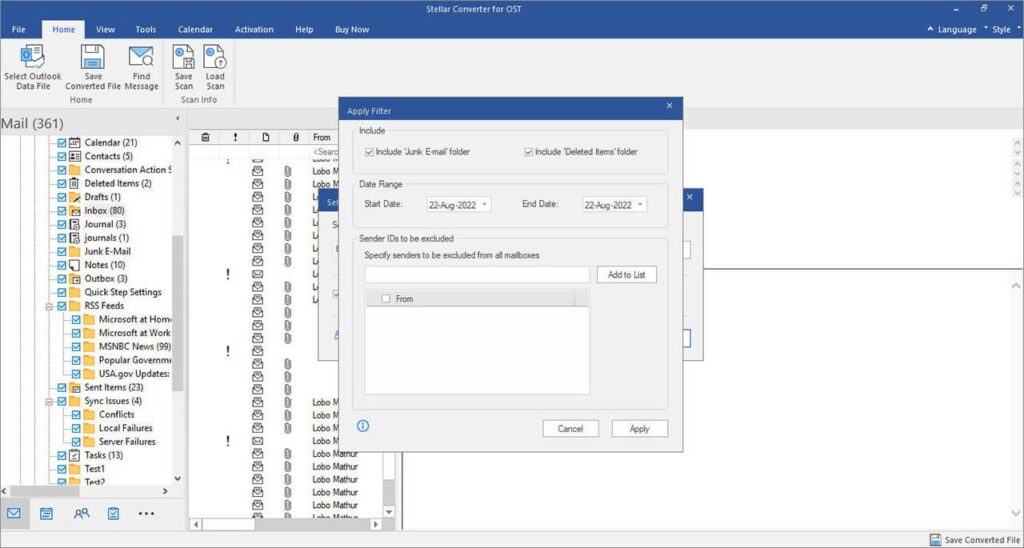Image resolution: width=1024 pixels, height=548 pixels.
Task: Click Select Outlook Data File icon
Action: (32, 57)
